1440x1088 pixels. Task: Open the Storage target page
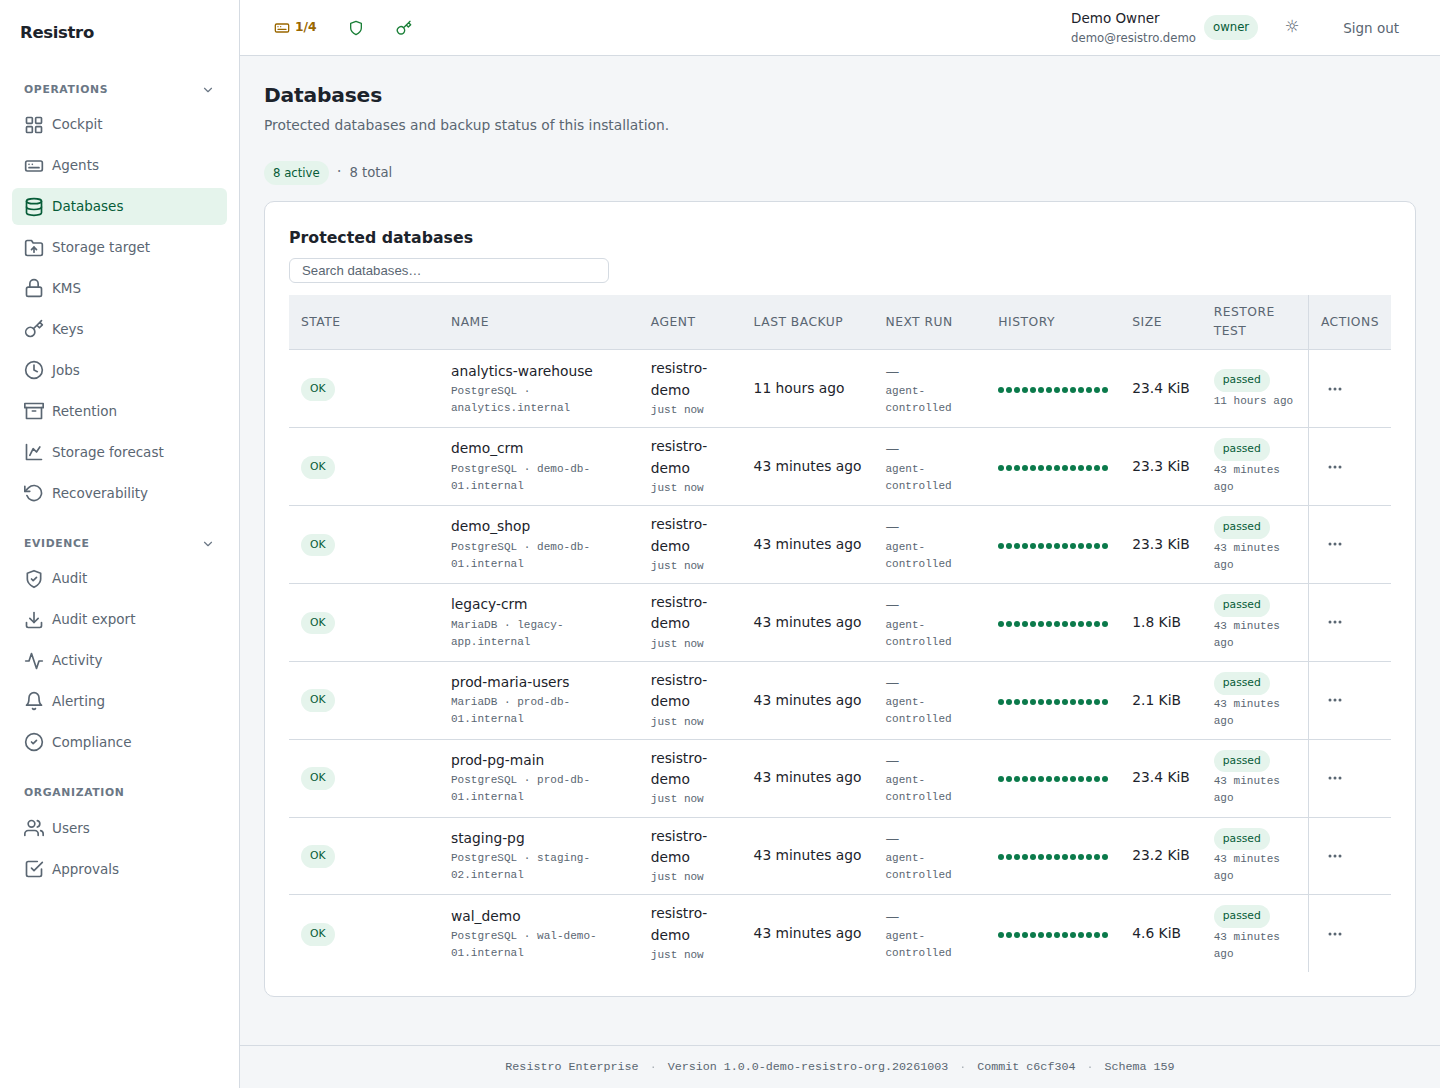tap(119, 248)
